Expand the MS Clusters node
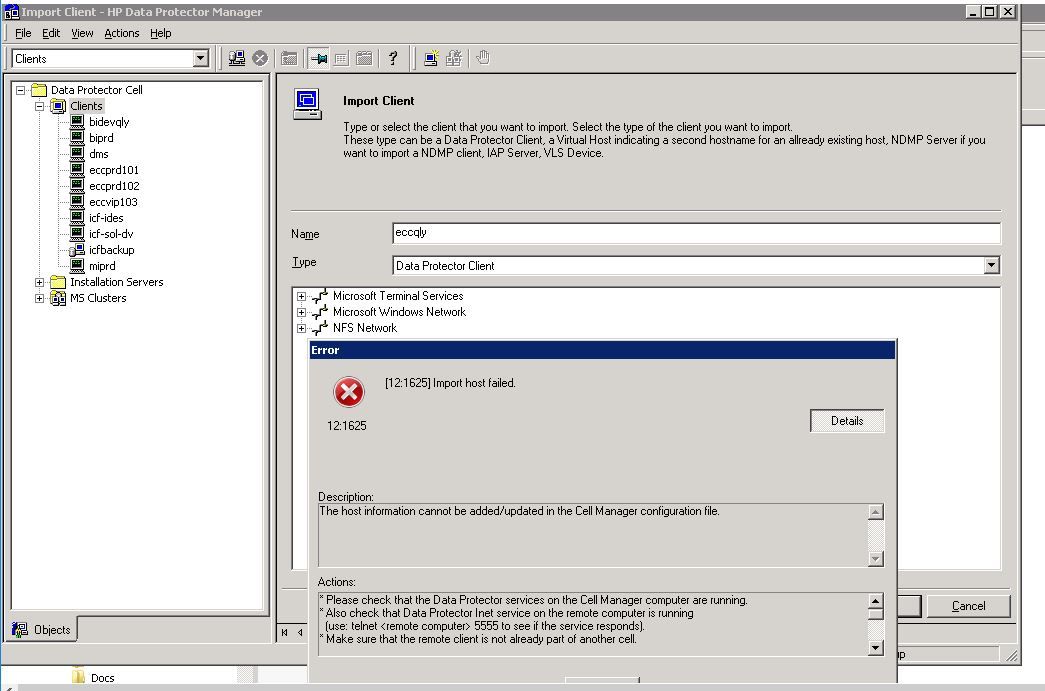This screenshot has width=1045, height=691. click(39, 299)
